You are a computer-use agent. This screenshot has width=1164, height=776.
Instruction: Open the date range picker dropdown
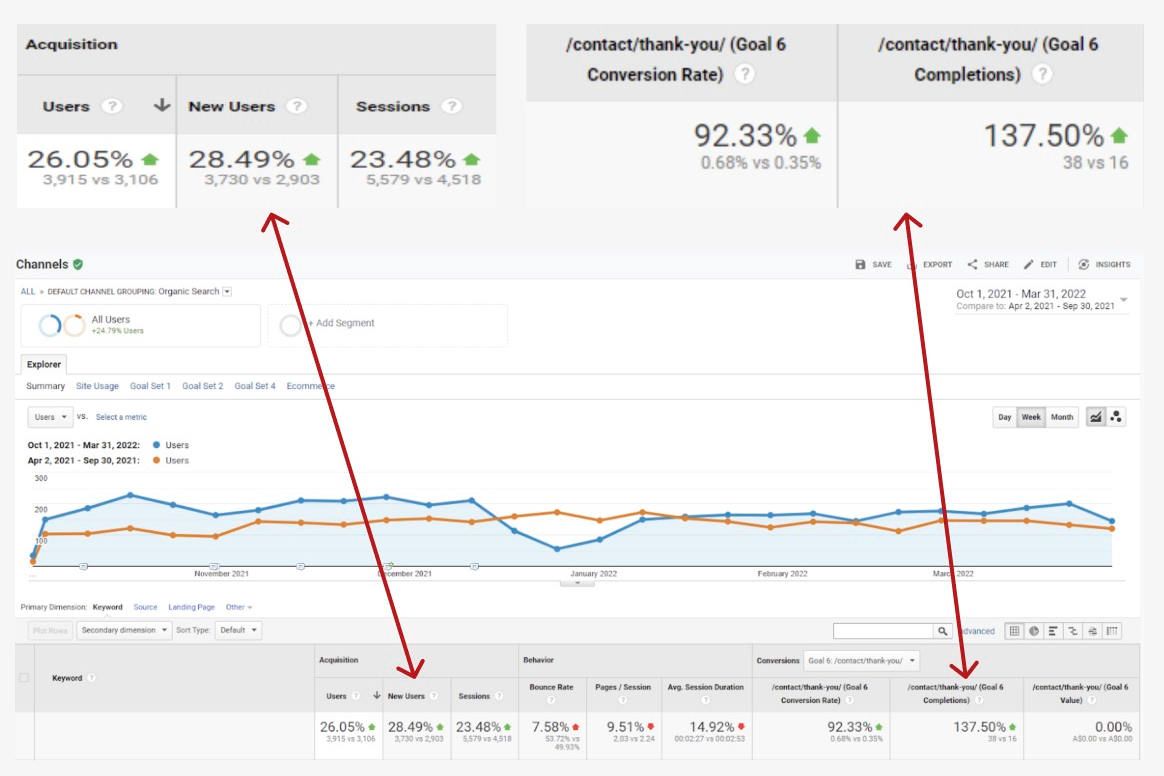[x=1124, y=299]
